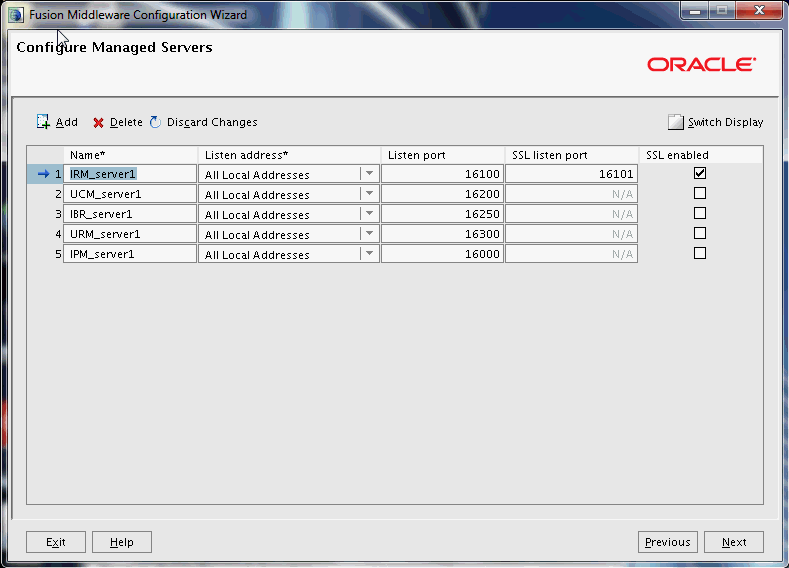The width and height of the screenshot is (789, 568).
Task: Open listen address dropdown for IBR_server1
Action: coord(369,214)
